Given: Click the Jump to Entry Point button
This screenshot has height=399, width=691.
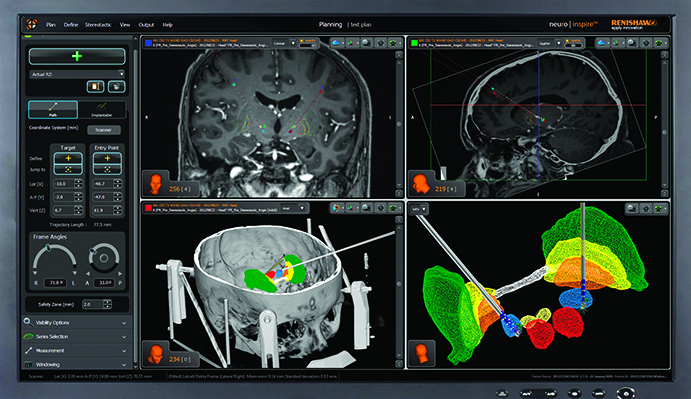Looking at the screenshot, I should tap(107, 169).
